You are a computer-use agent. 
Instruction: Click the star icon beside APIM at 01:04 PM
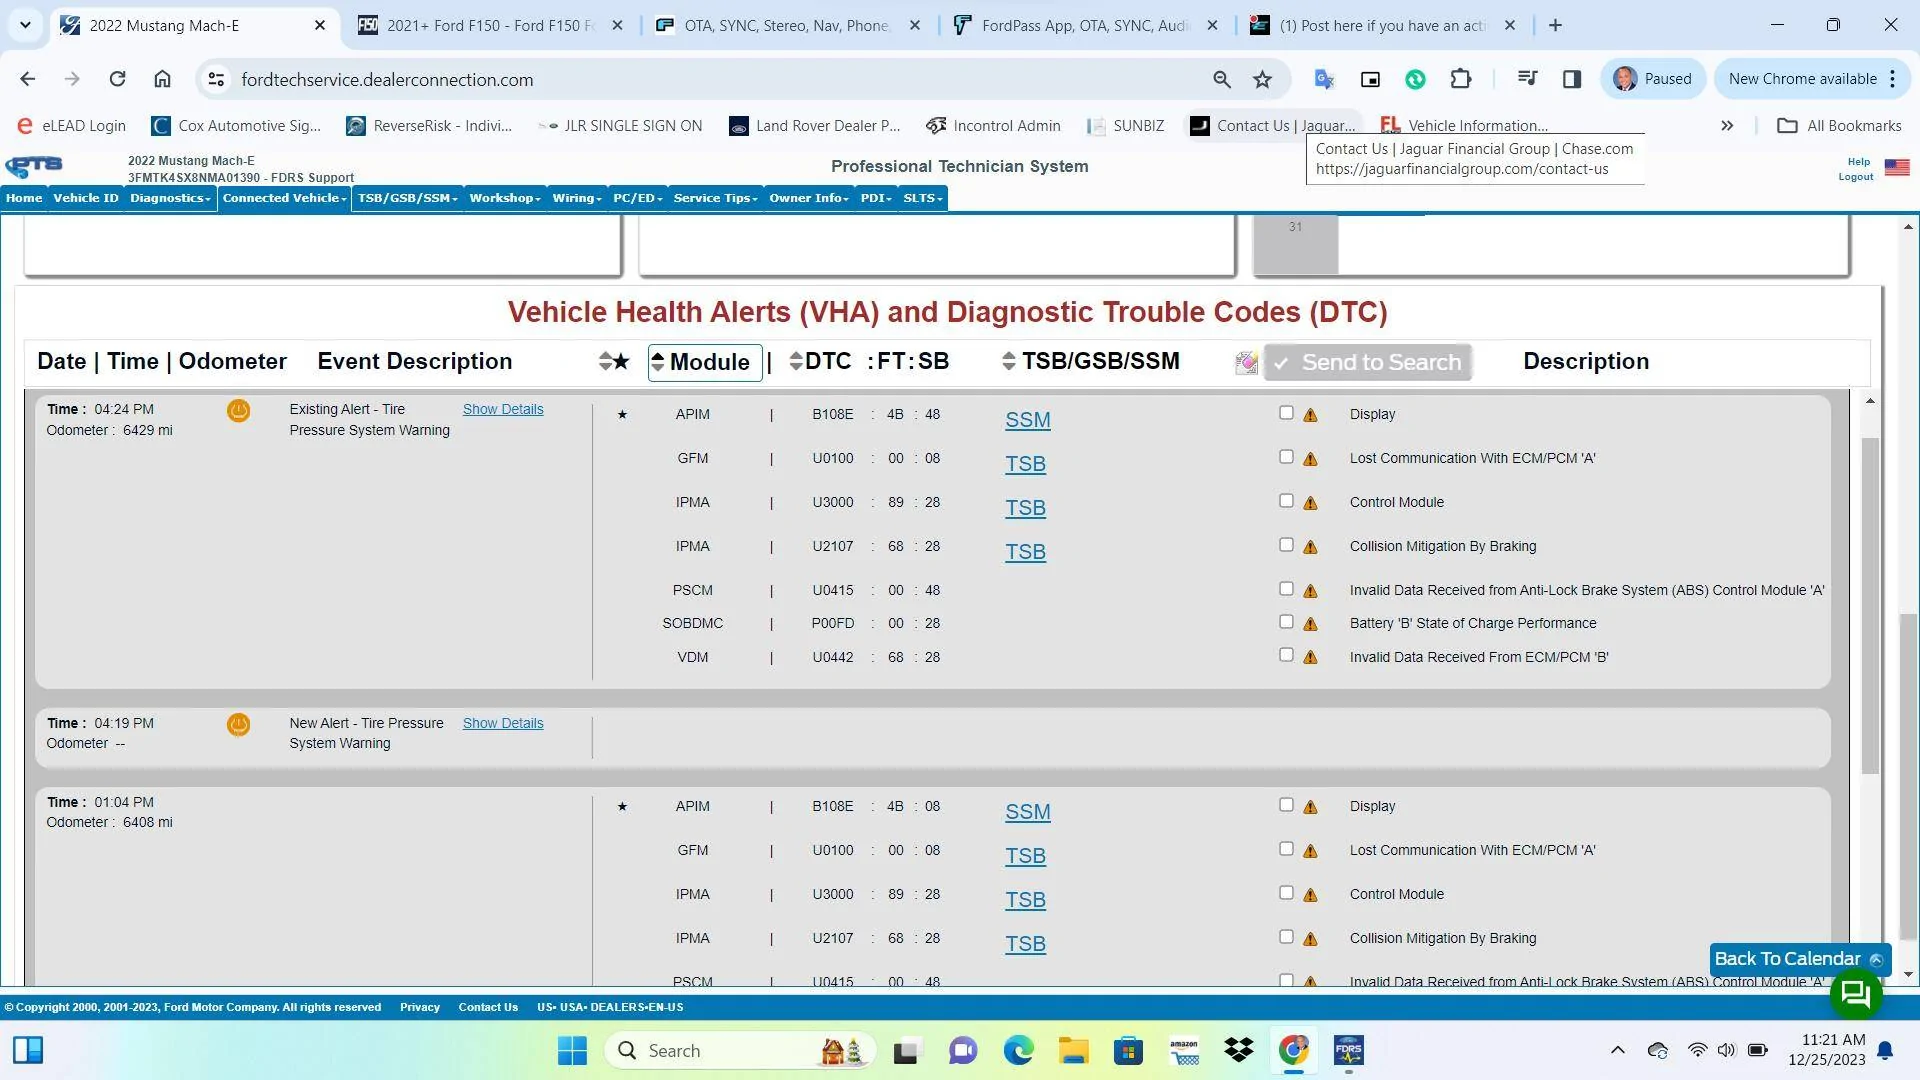point(622,807)
